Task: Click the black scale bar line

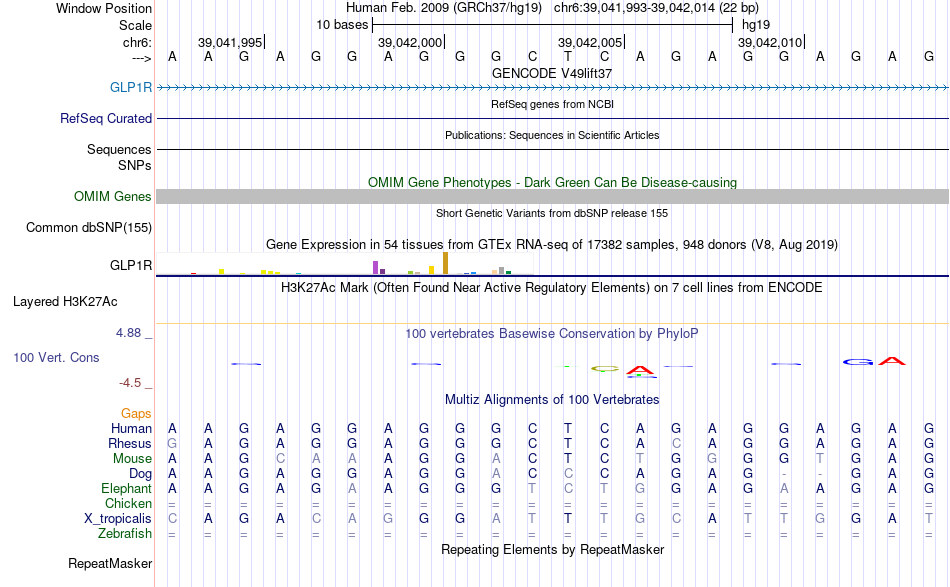Action: [x=553, y=25]
